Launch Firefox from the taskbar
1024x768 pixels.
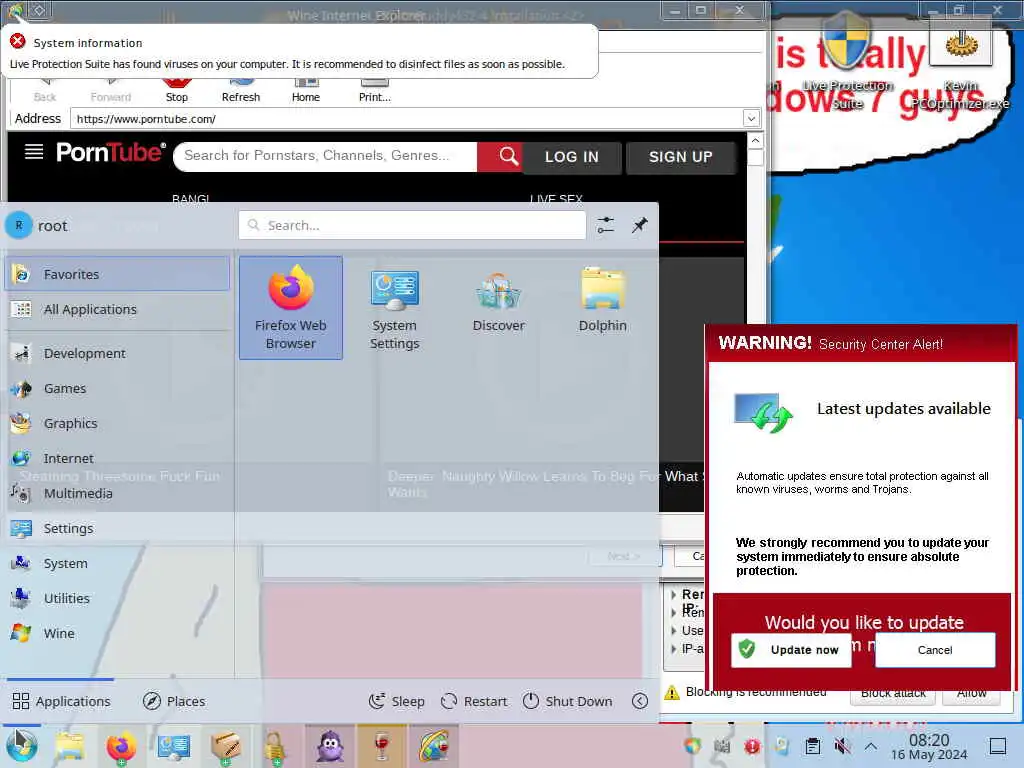(x=121, y=746)
